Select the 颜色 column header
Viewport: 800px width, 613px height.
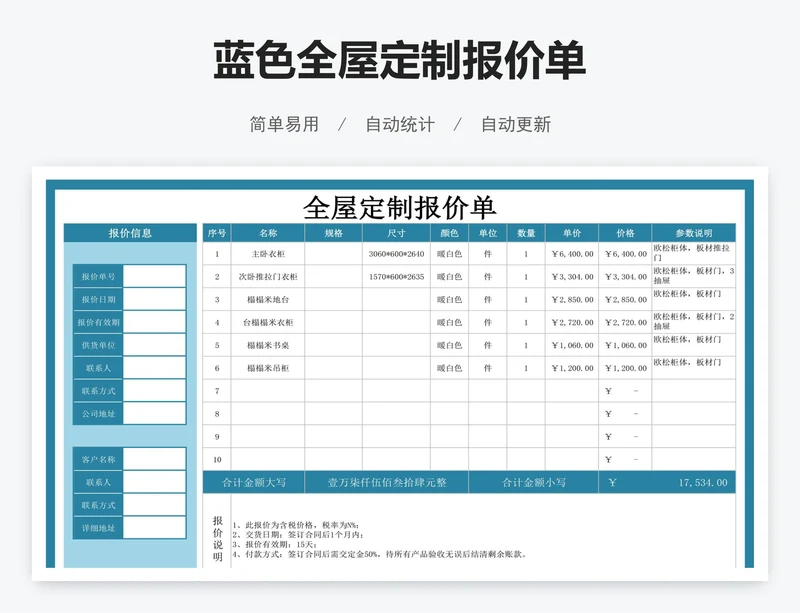(x=449, y=233)
